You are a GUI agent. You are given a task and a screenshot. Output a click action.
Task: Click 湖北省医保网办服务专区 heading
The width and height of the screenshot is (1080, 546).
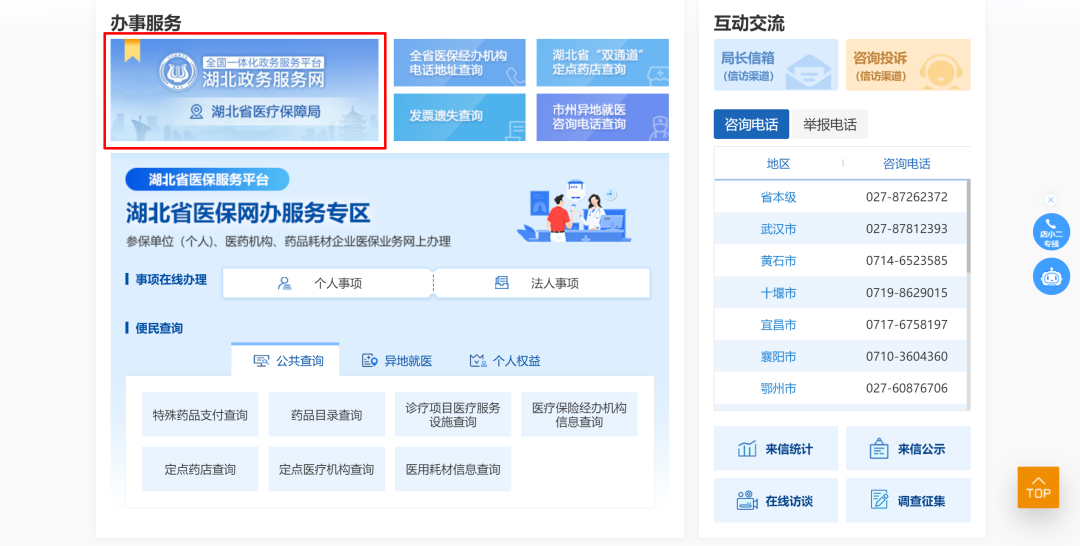click(x=248, y=213)
